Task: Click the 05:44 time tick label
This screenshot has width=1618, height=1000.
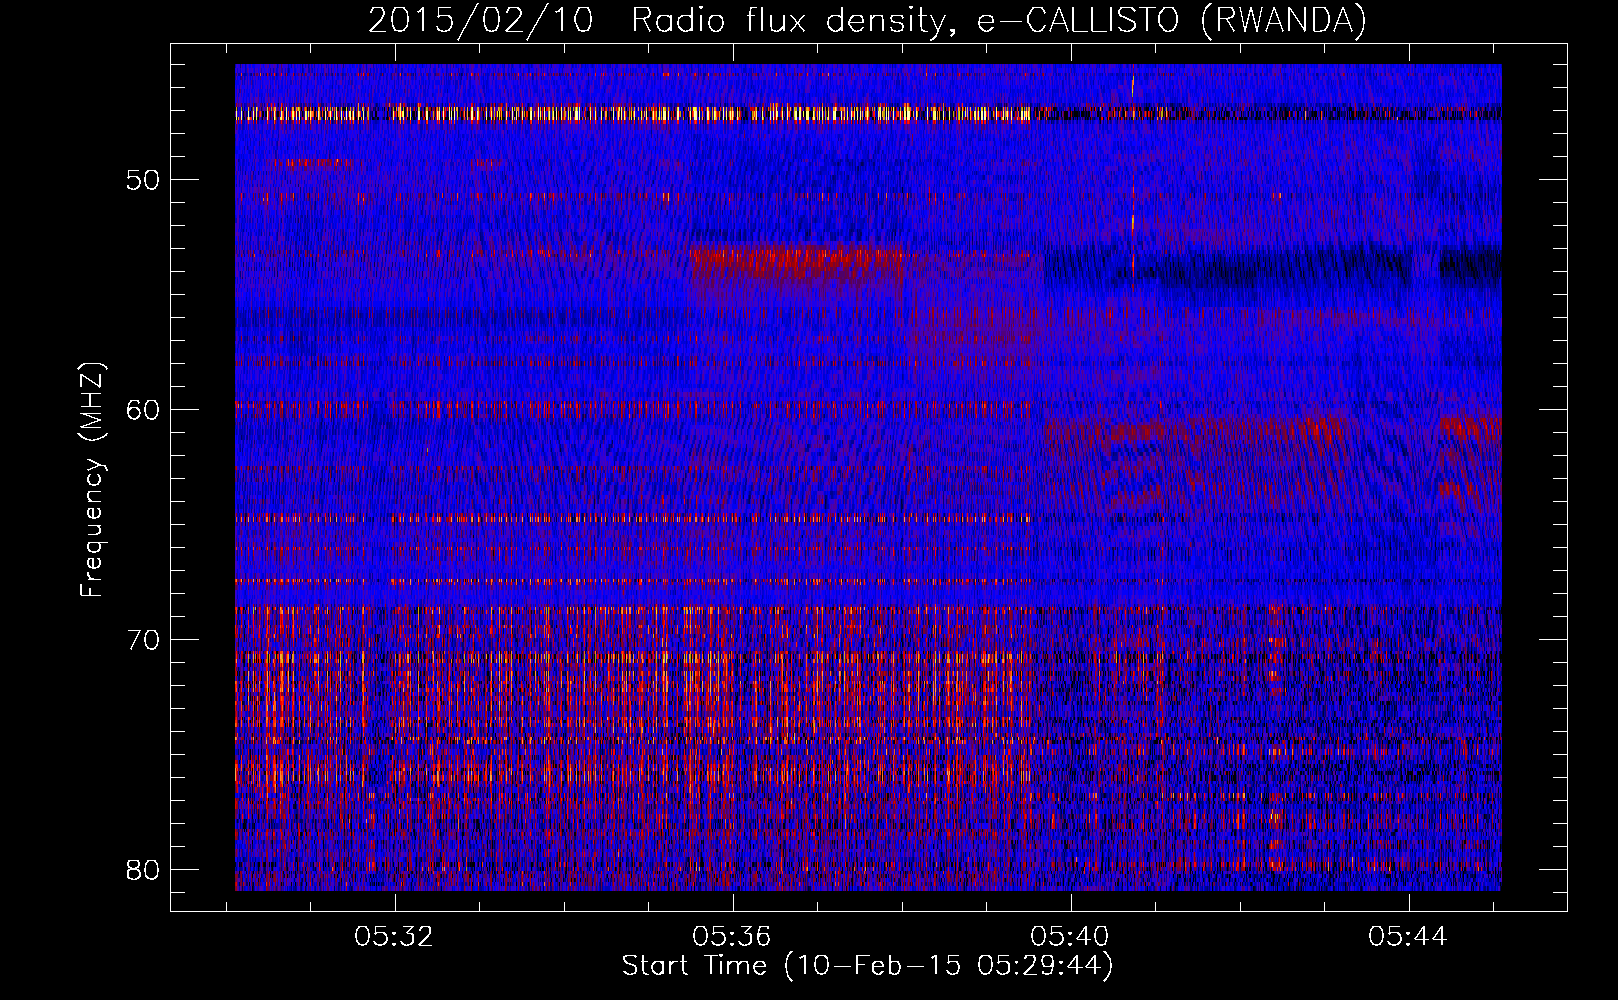Action: pyautogui.click(x=1408, y=936)
